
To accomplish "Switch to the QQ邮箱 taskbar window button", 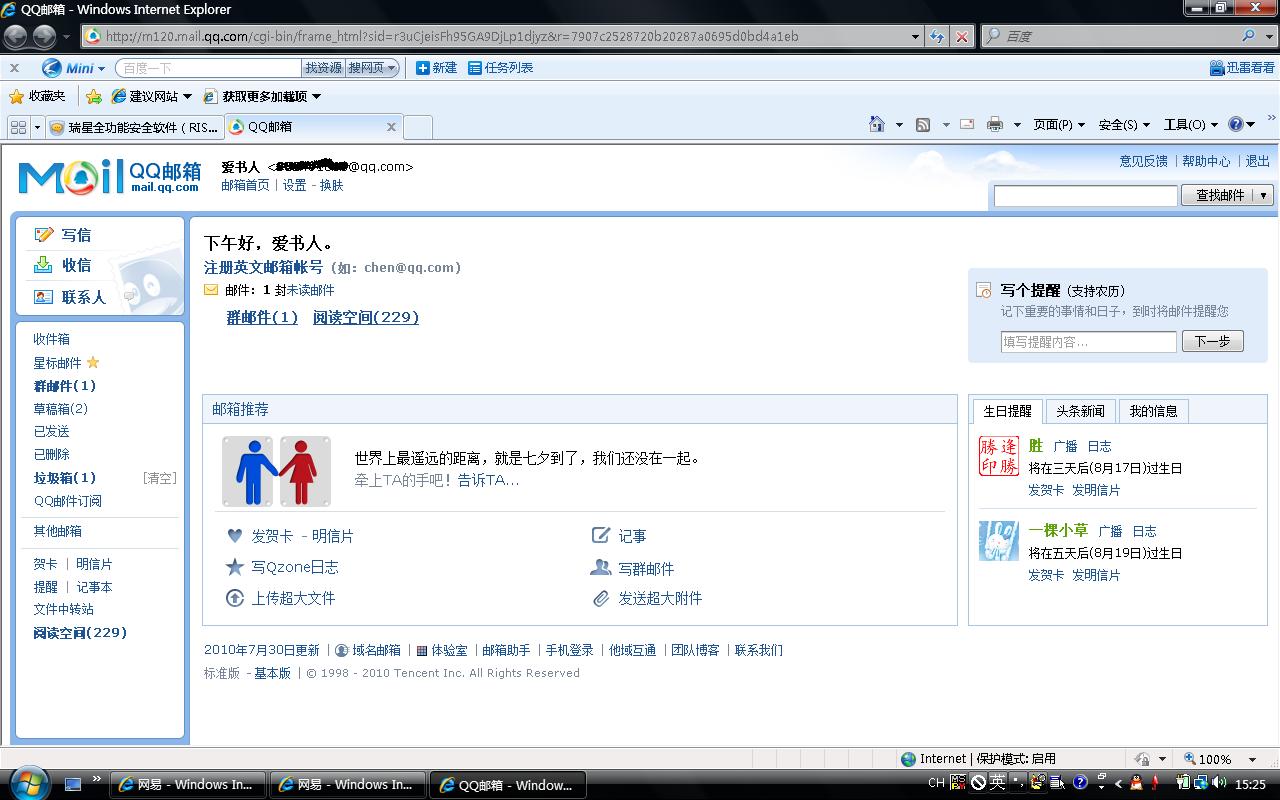I will pyautogui.click(x=507, y=785).
